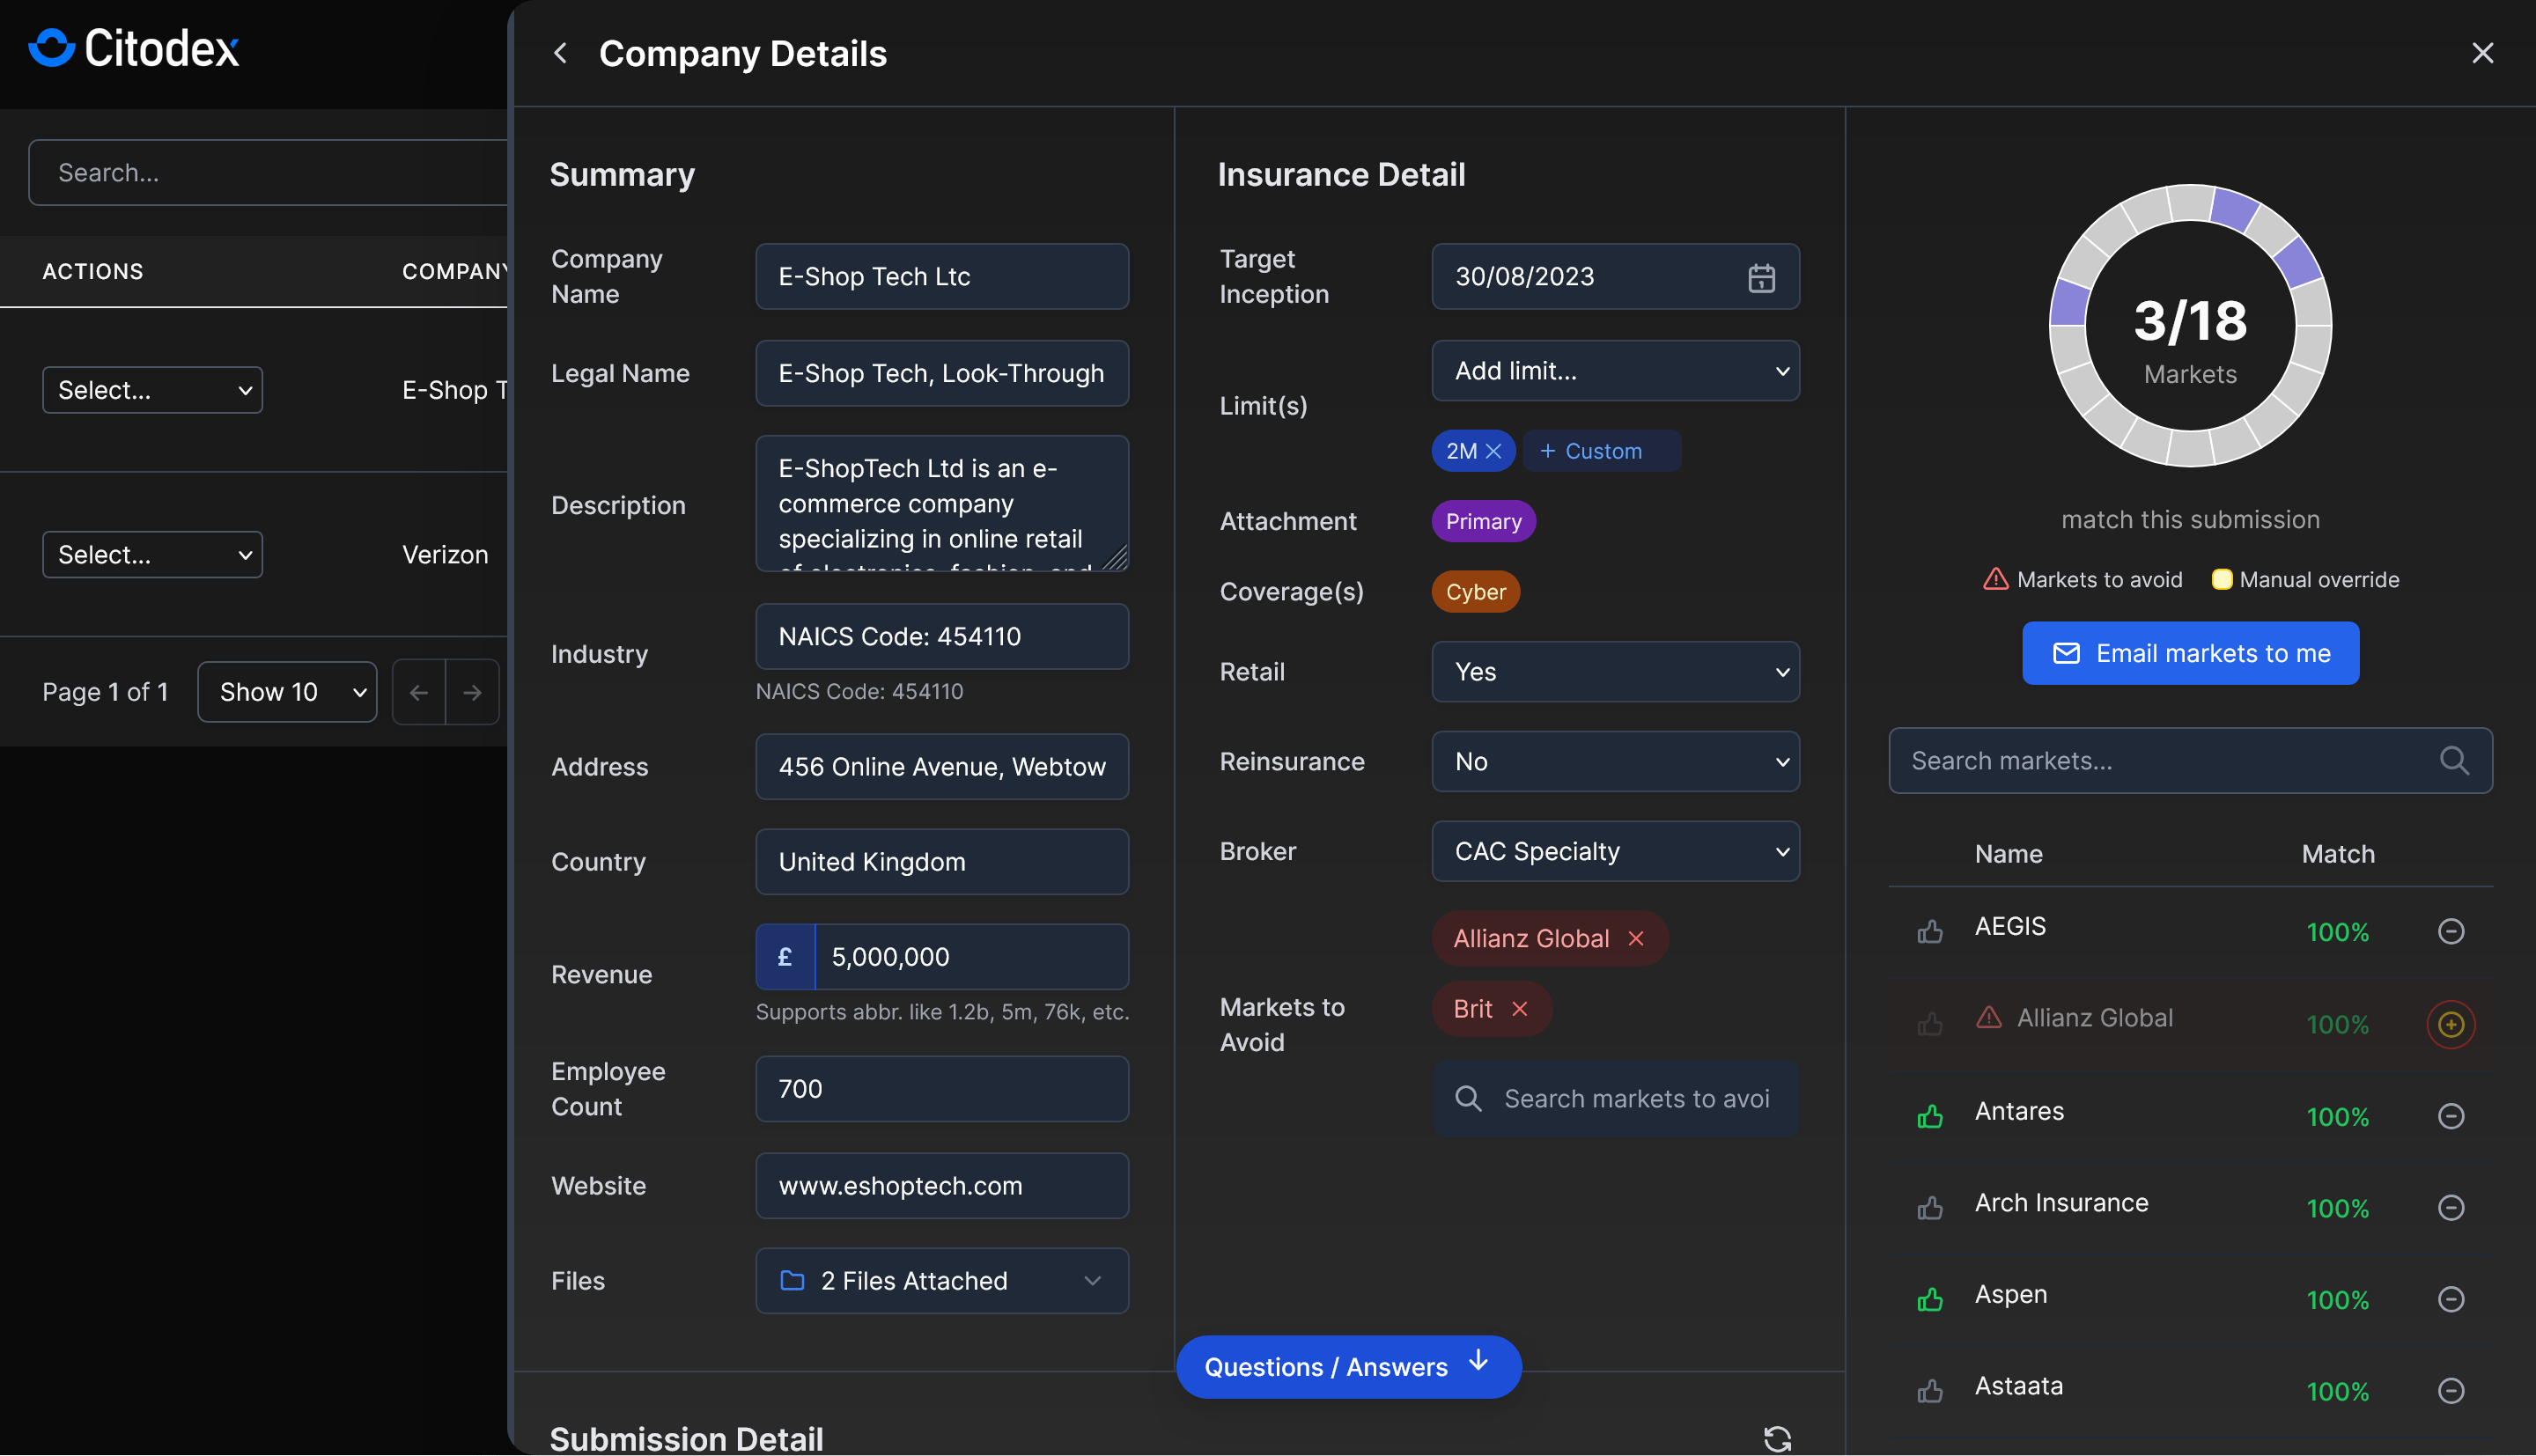The height and width of the screenshot is (1456, 2536).
Task: Click the pound currency symbol in Revenue
Action: click(x=785, y=957)
